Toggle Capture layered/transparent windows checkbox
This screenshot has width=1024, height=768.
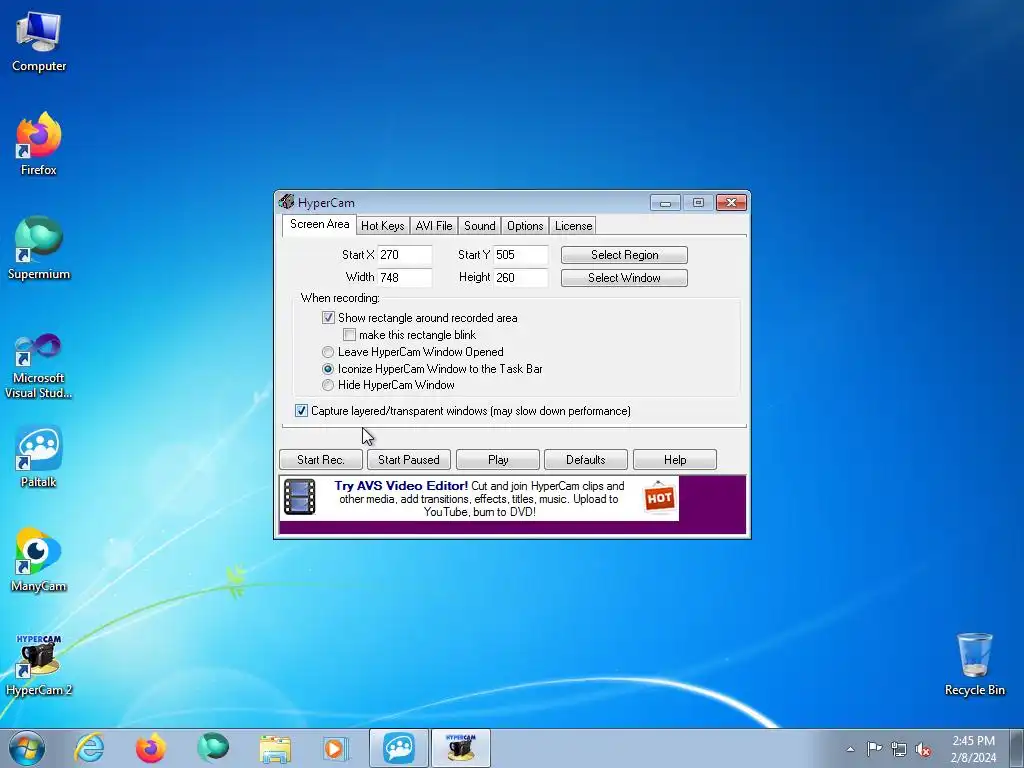301,411
